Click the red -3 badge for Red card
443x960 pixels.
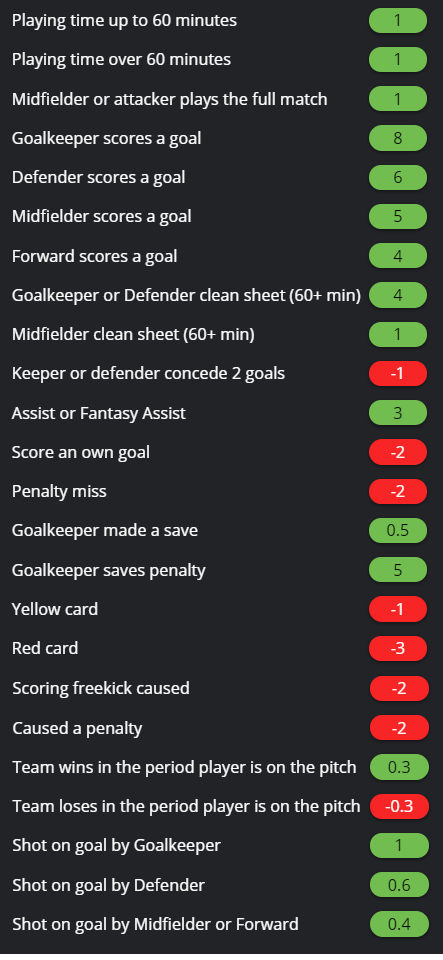[398, 648]
